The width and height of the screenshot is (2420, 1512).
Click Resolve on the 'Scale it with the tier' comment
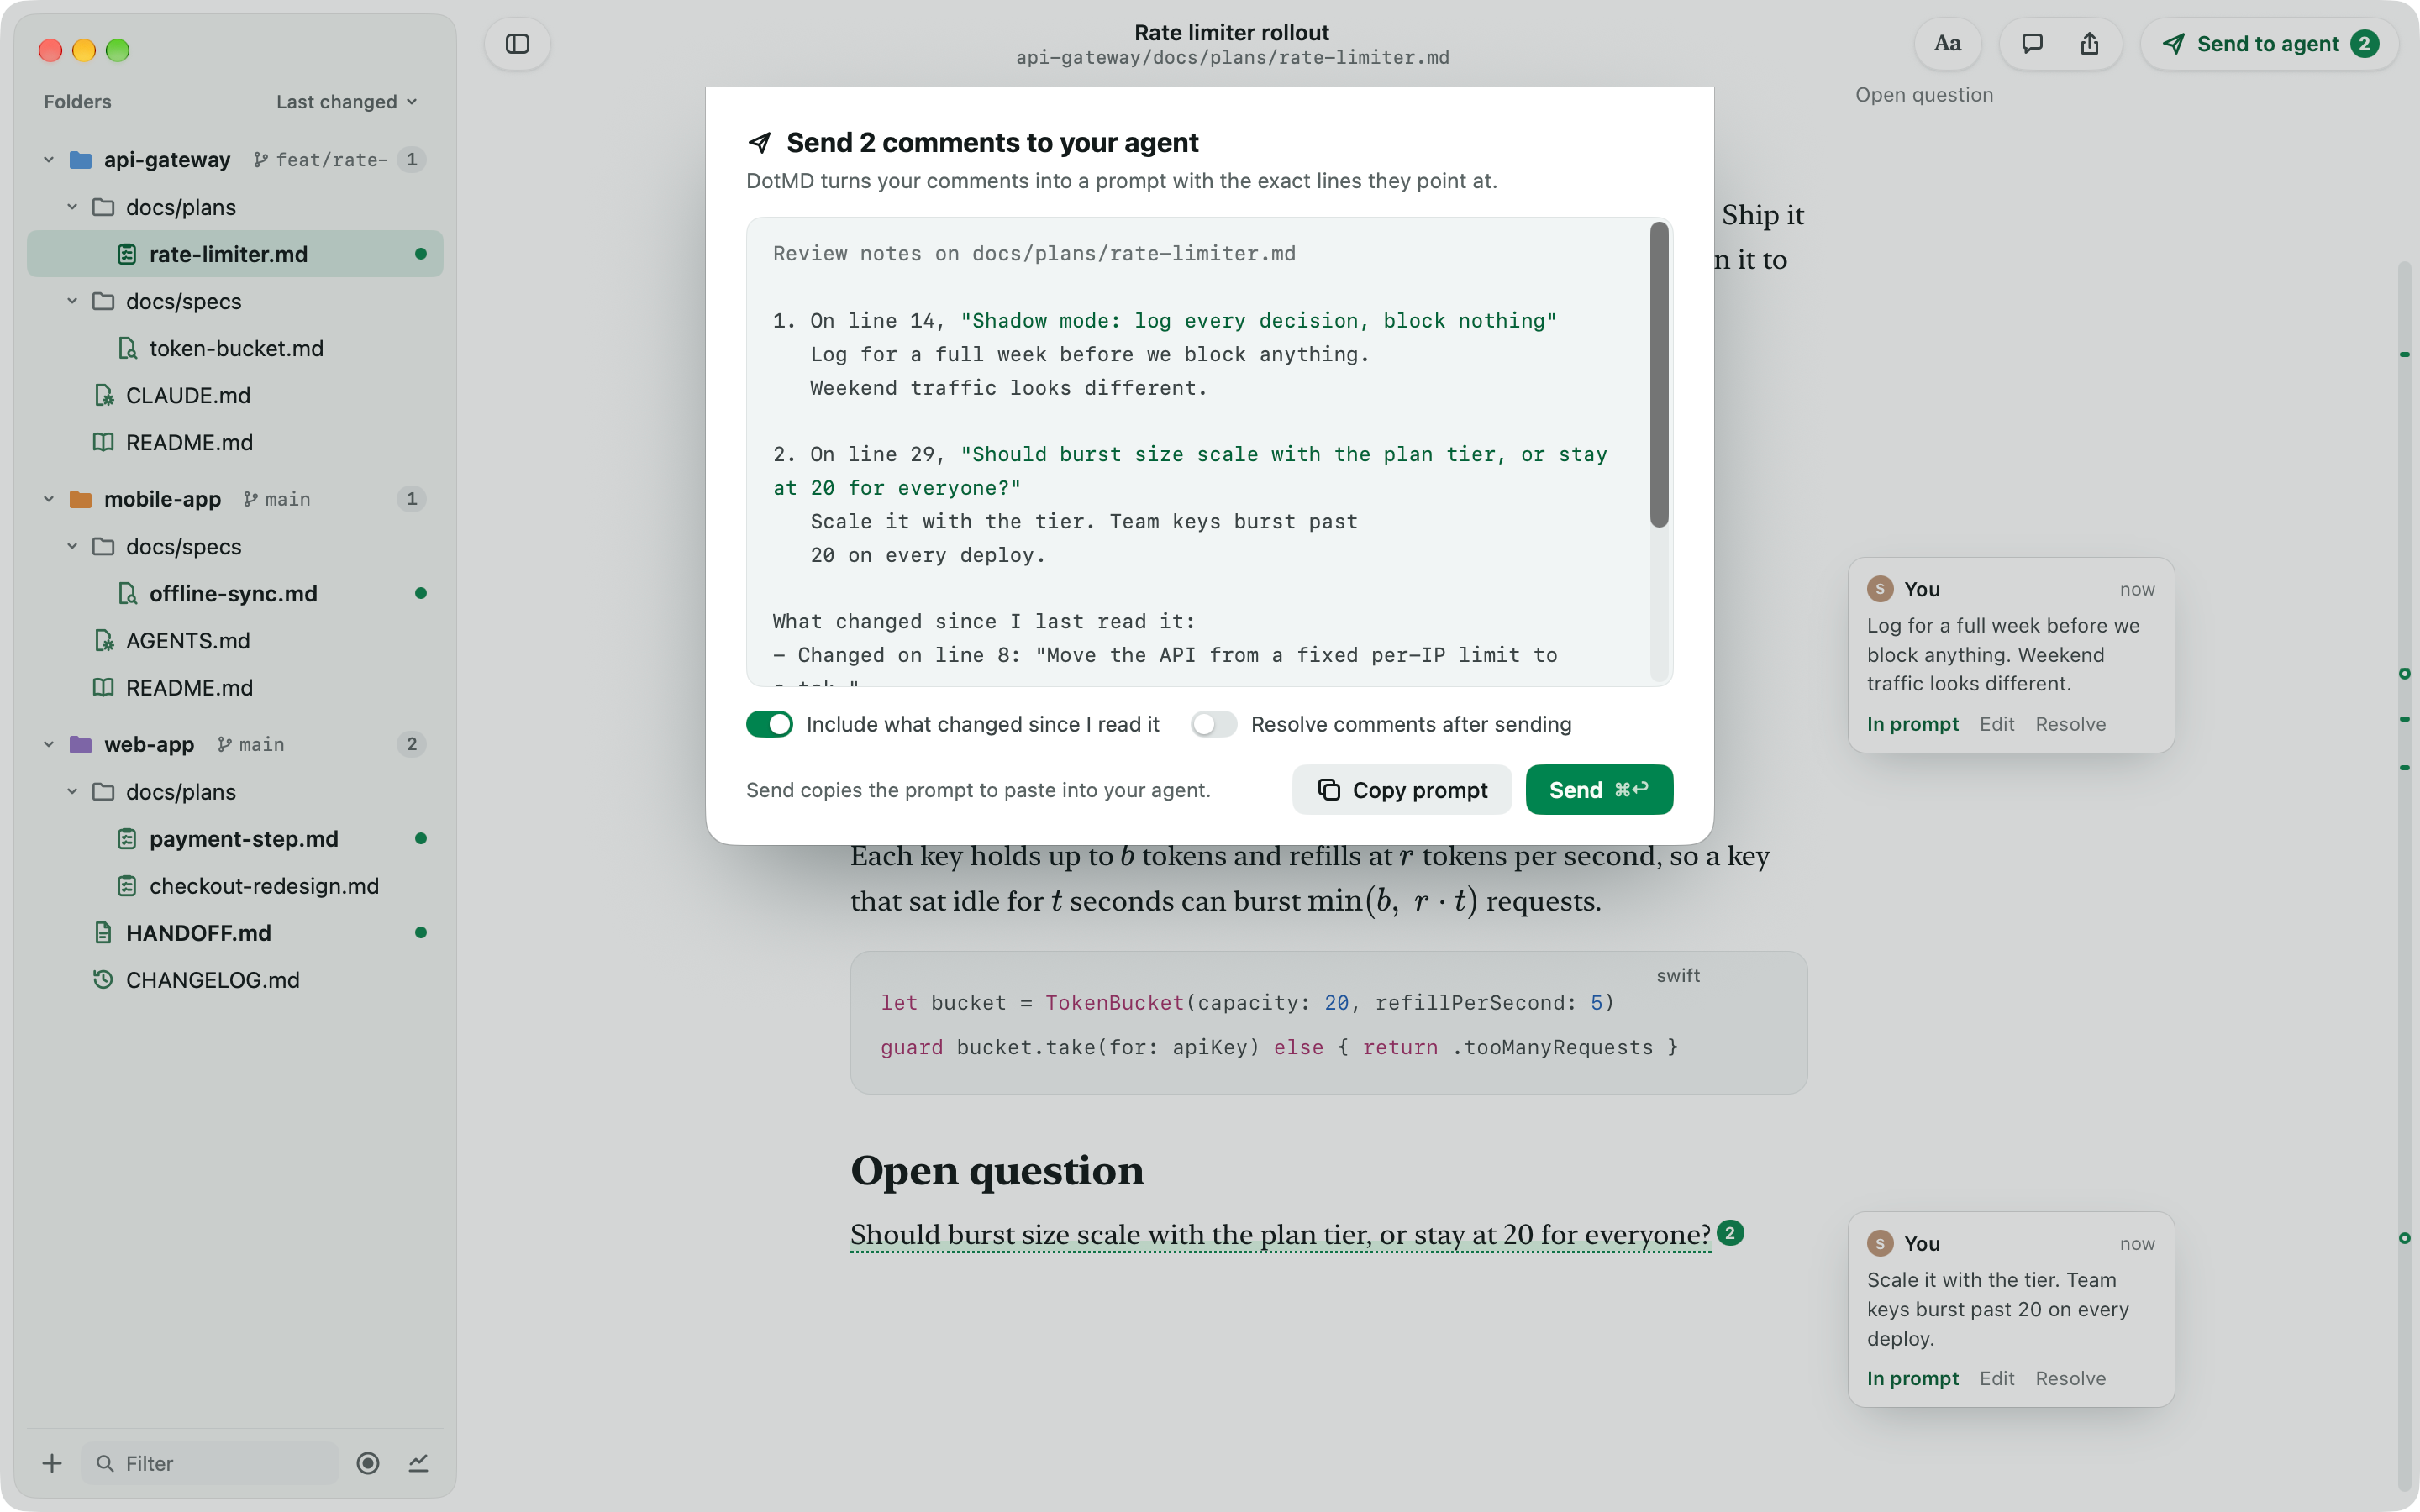[x=2071, y=1378]
